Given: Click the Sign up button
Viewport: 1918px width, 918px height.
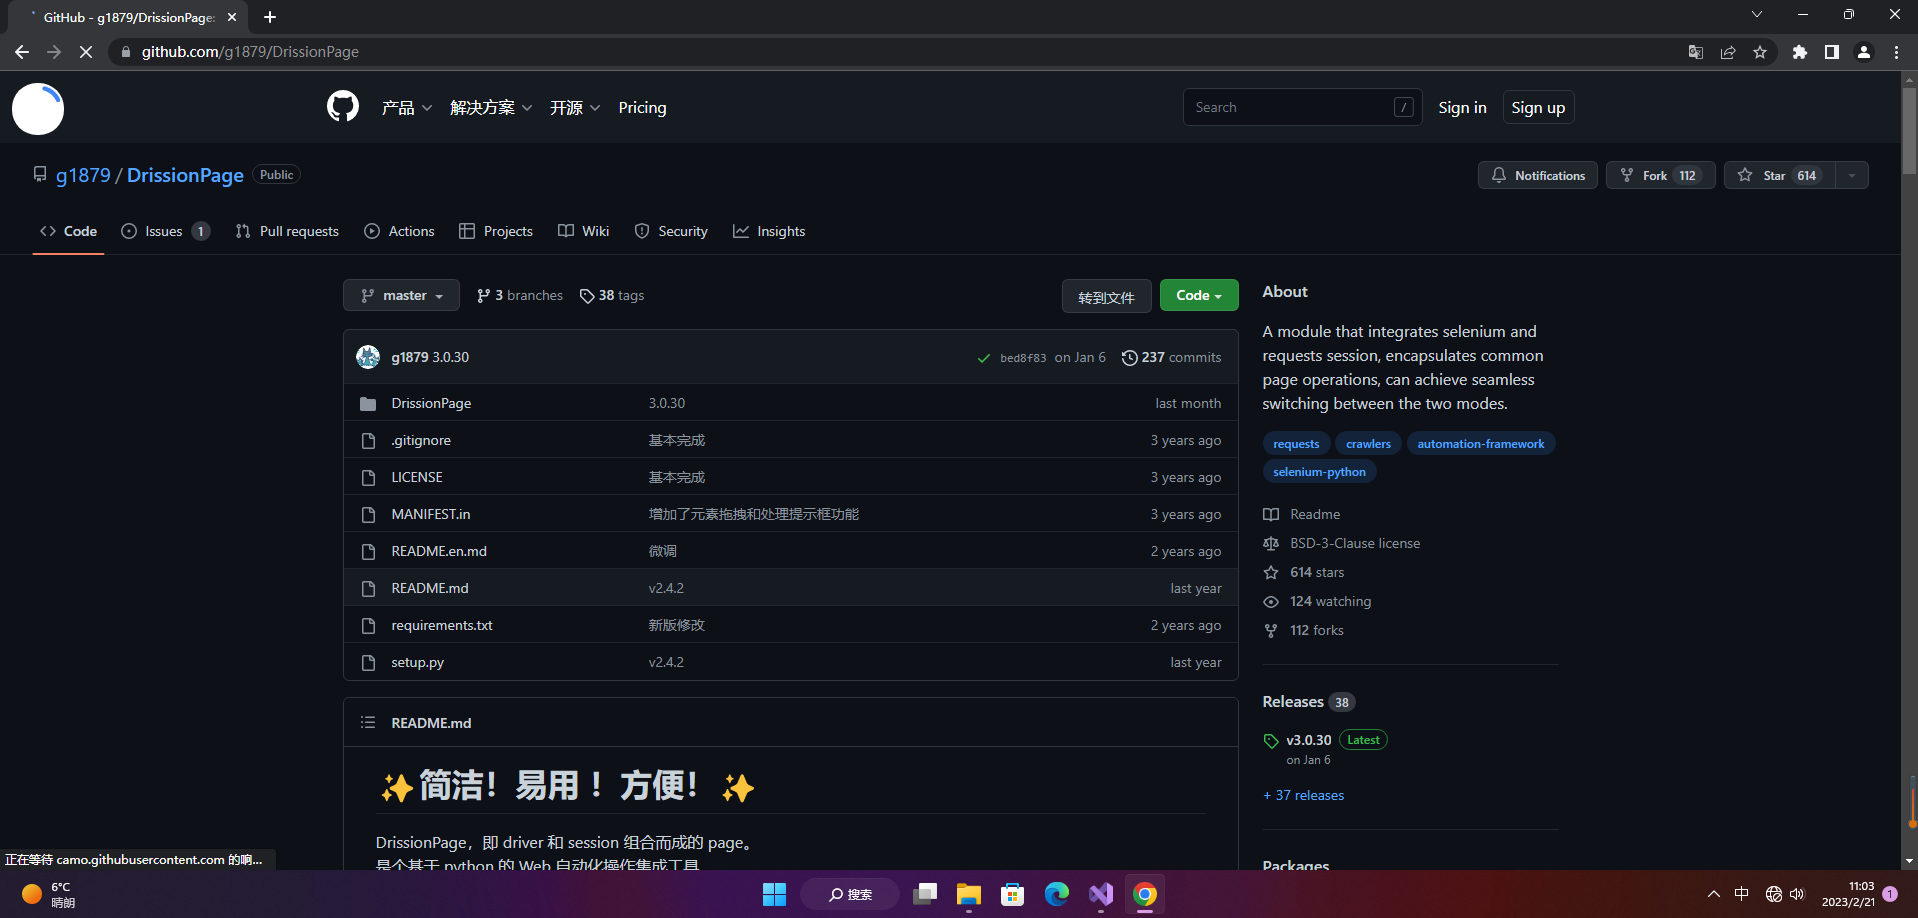Looking at the screenshot, I should point(1538,107).
